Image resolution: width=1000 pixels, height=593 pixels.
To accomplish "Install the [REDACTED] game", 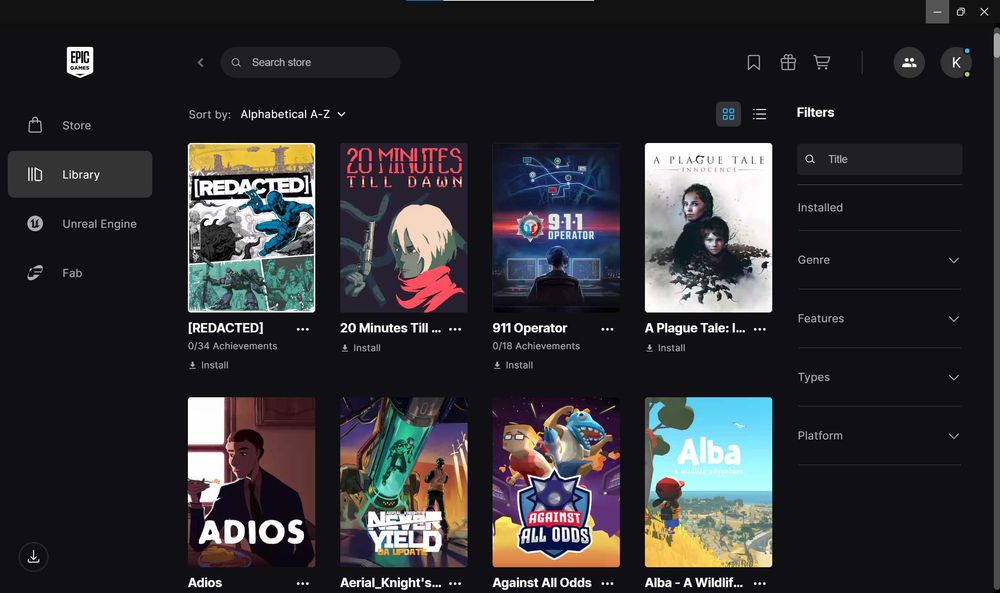I will tap(209, 365).
